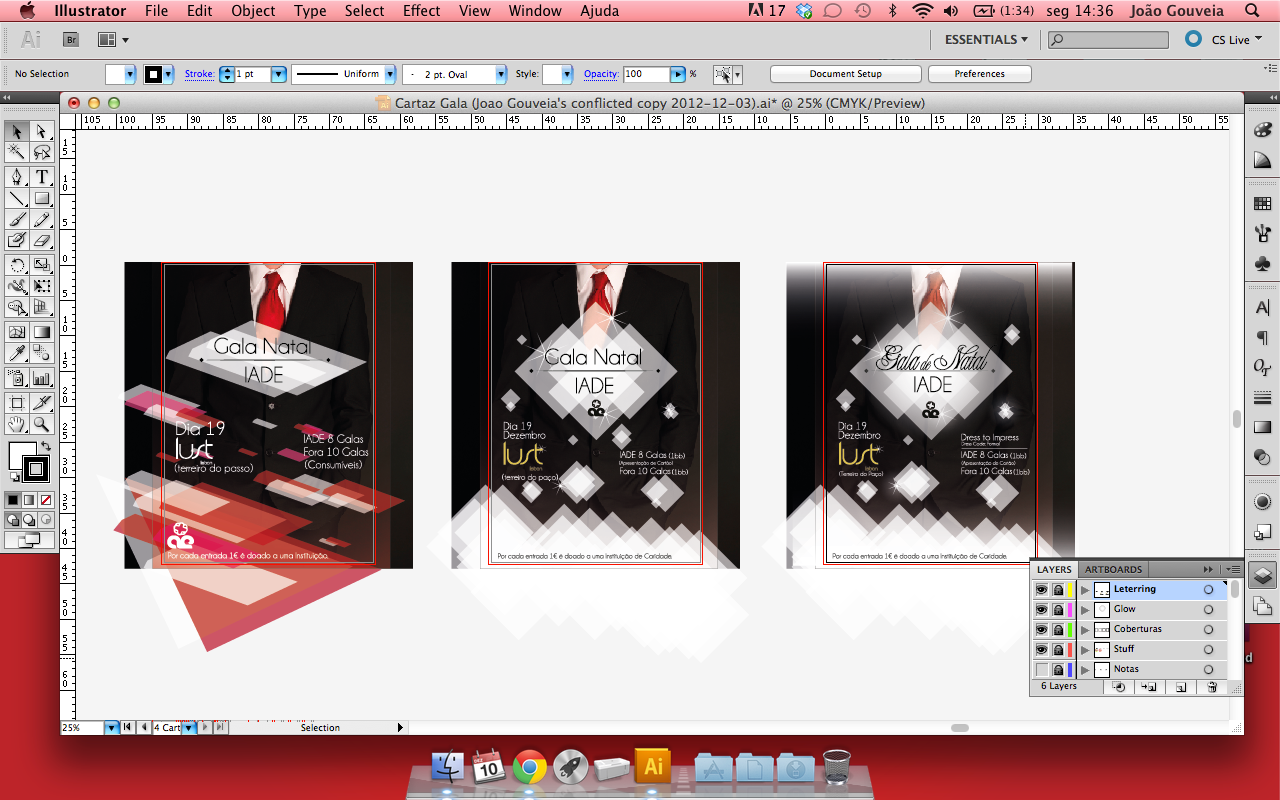This screenshot has height=800, width=1280.
Task: Hide the Leterring layer eye icon
Action: pyautogui.click(x=1042, y=590)
